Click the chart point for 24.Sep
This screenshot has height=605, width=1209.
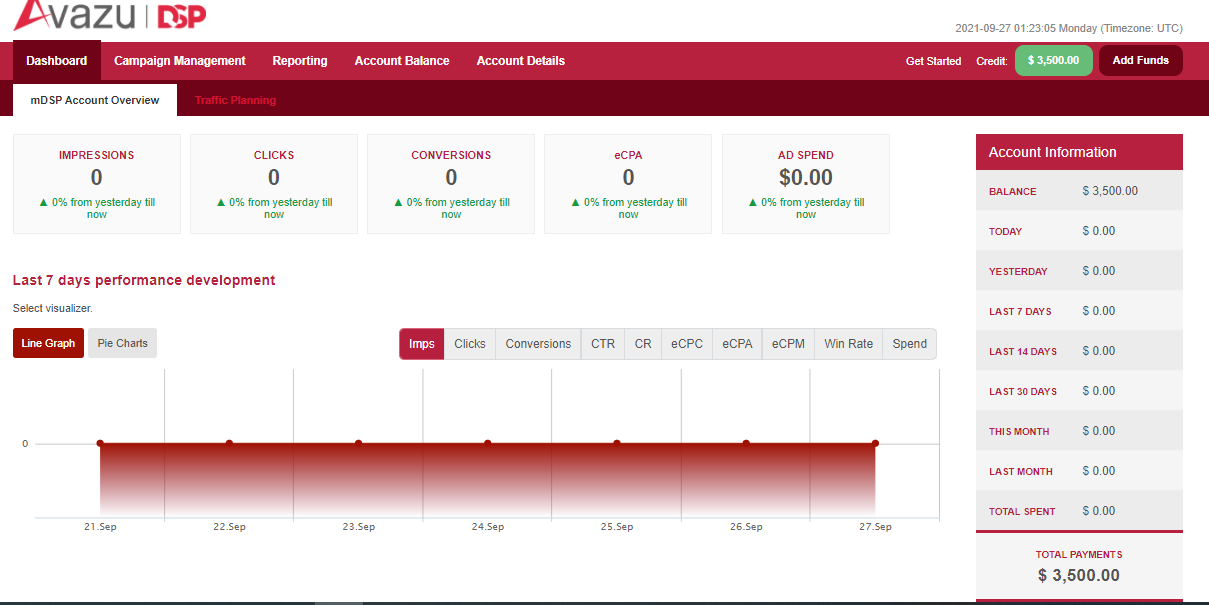pyautogui.click(x=487, y=443)
